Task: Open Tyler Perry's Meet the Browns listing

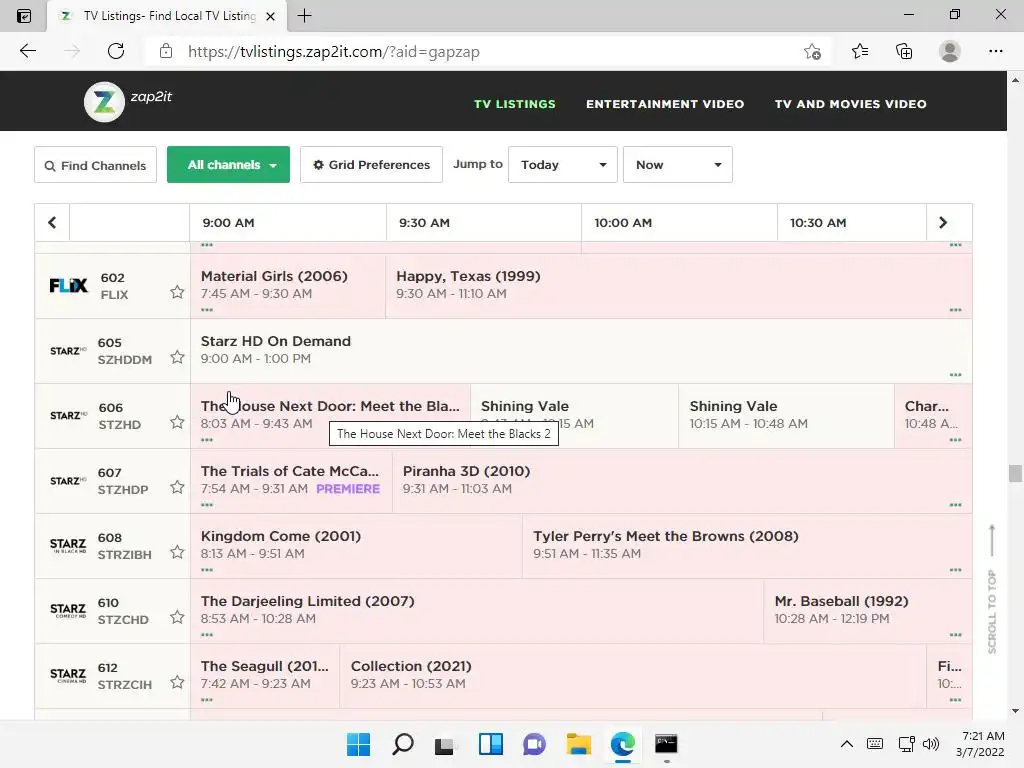Action: point(747,545)
